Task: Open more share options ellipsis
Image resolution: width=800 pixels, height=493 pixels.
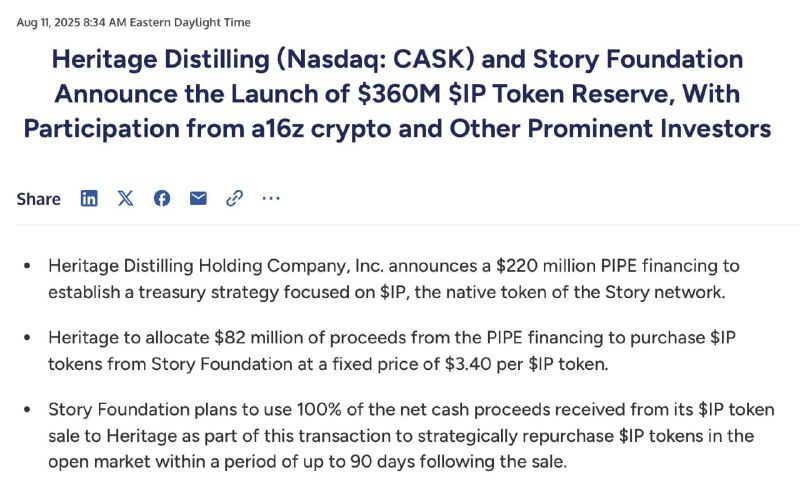Action: click(x=271, y=198)
